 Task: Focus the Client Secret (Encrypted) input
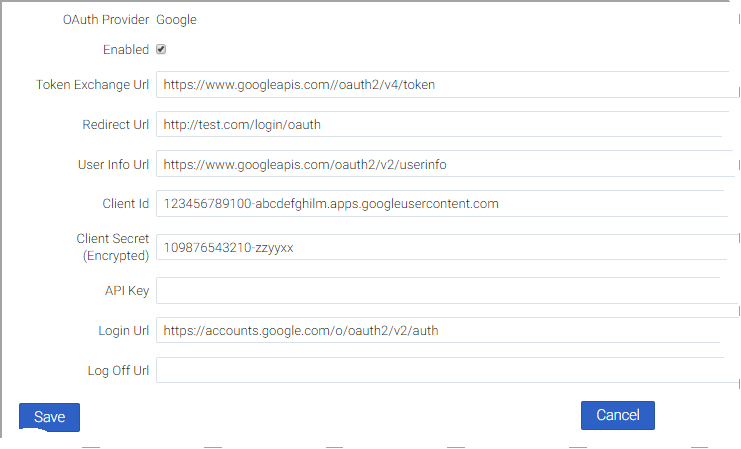440,247
